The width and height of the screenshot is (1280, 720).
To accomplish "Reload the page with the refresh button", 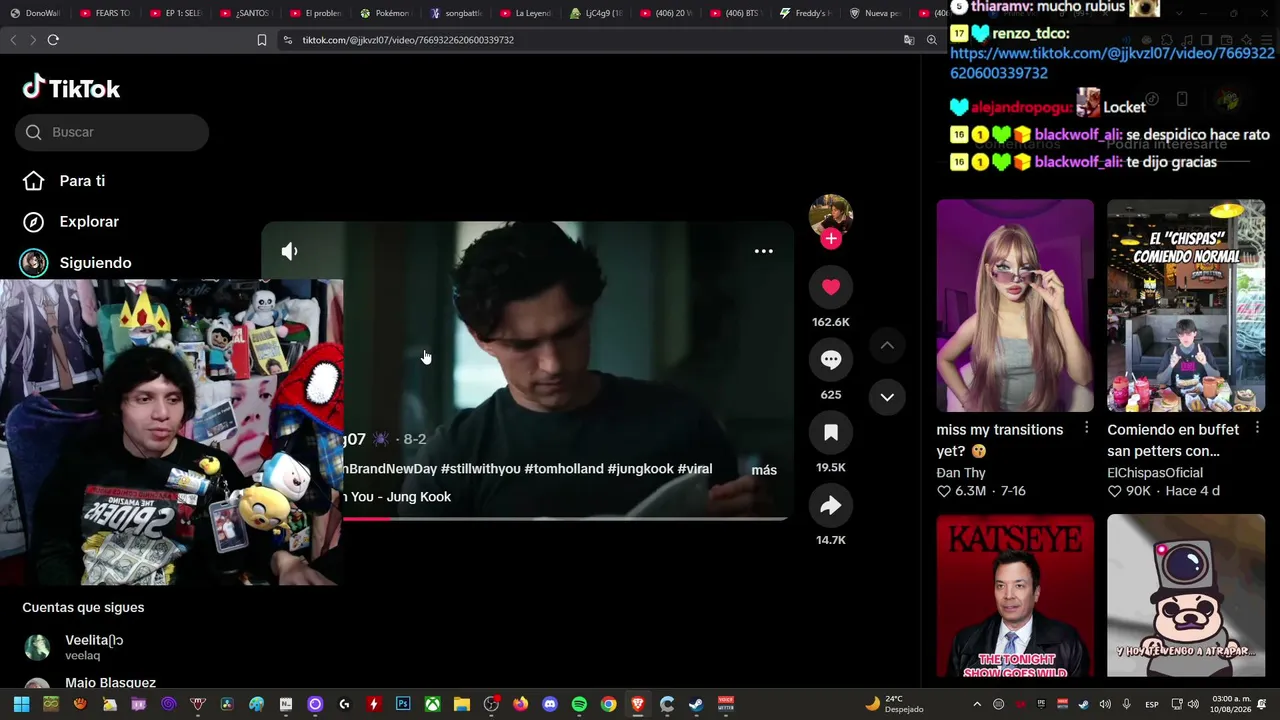I will [53, 40].
